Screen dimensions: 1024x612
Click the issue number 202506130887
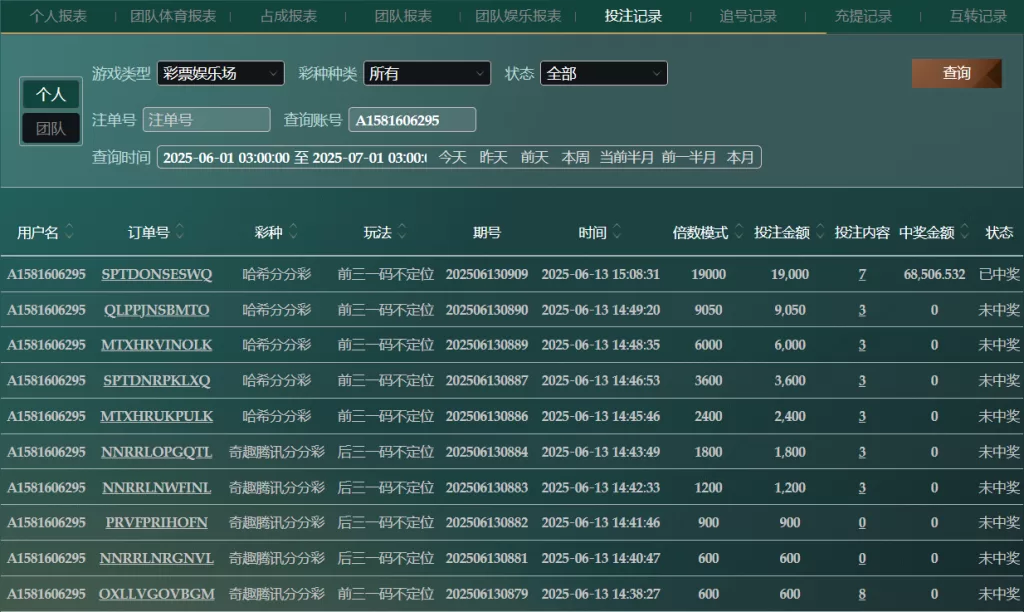[x=487, y=380]
